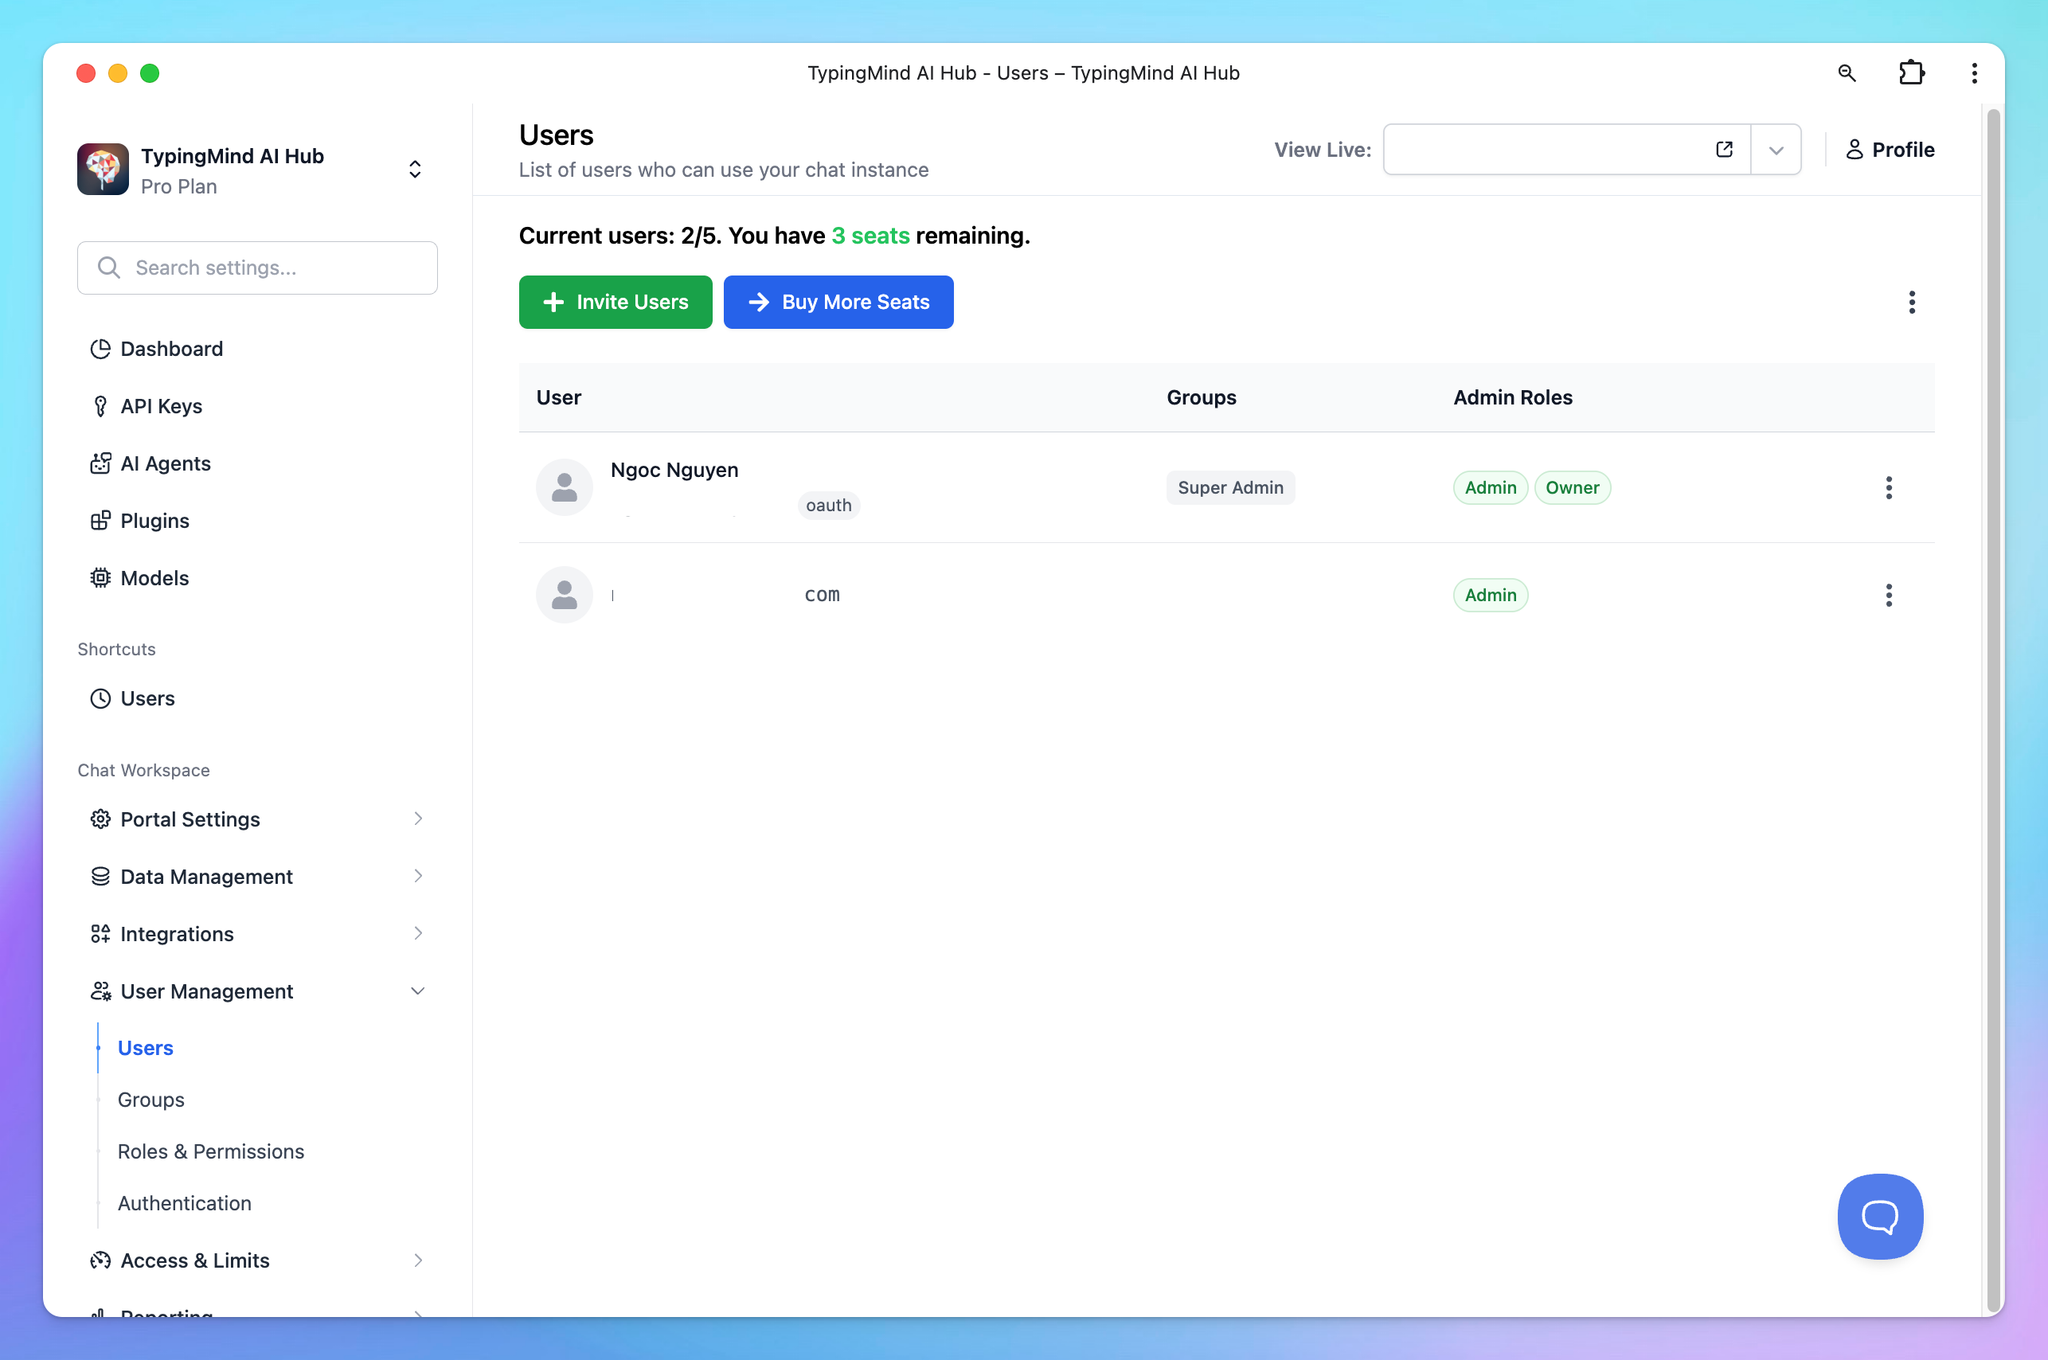
Task: Open the Dashboard sidebar item
Action: click(x=171, y=349)
